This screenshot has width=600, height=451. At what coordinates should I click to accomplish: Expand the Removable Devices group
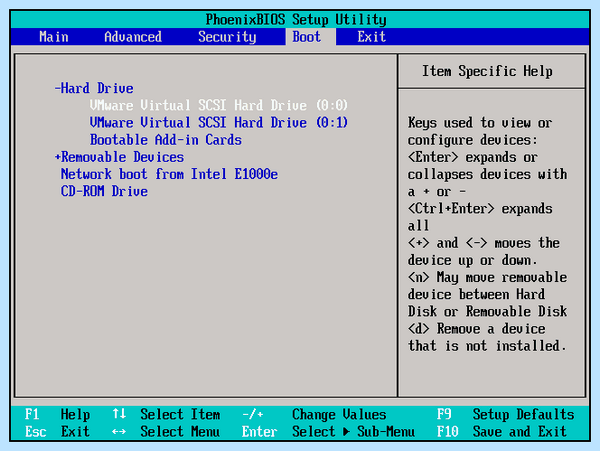click(x=119, y=157)
